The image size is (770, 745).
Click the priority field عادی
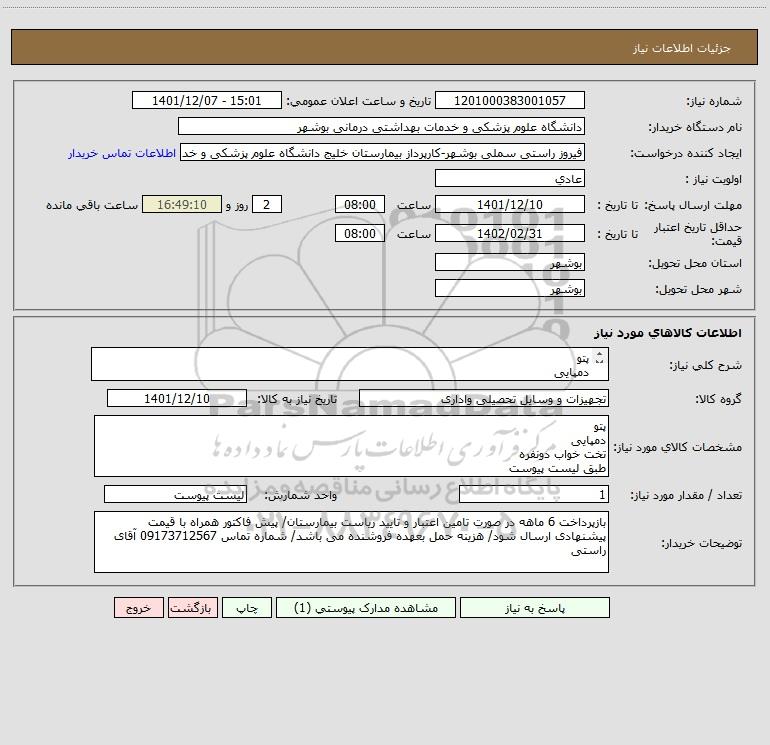point(510,178)
